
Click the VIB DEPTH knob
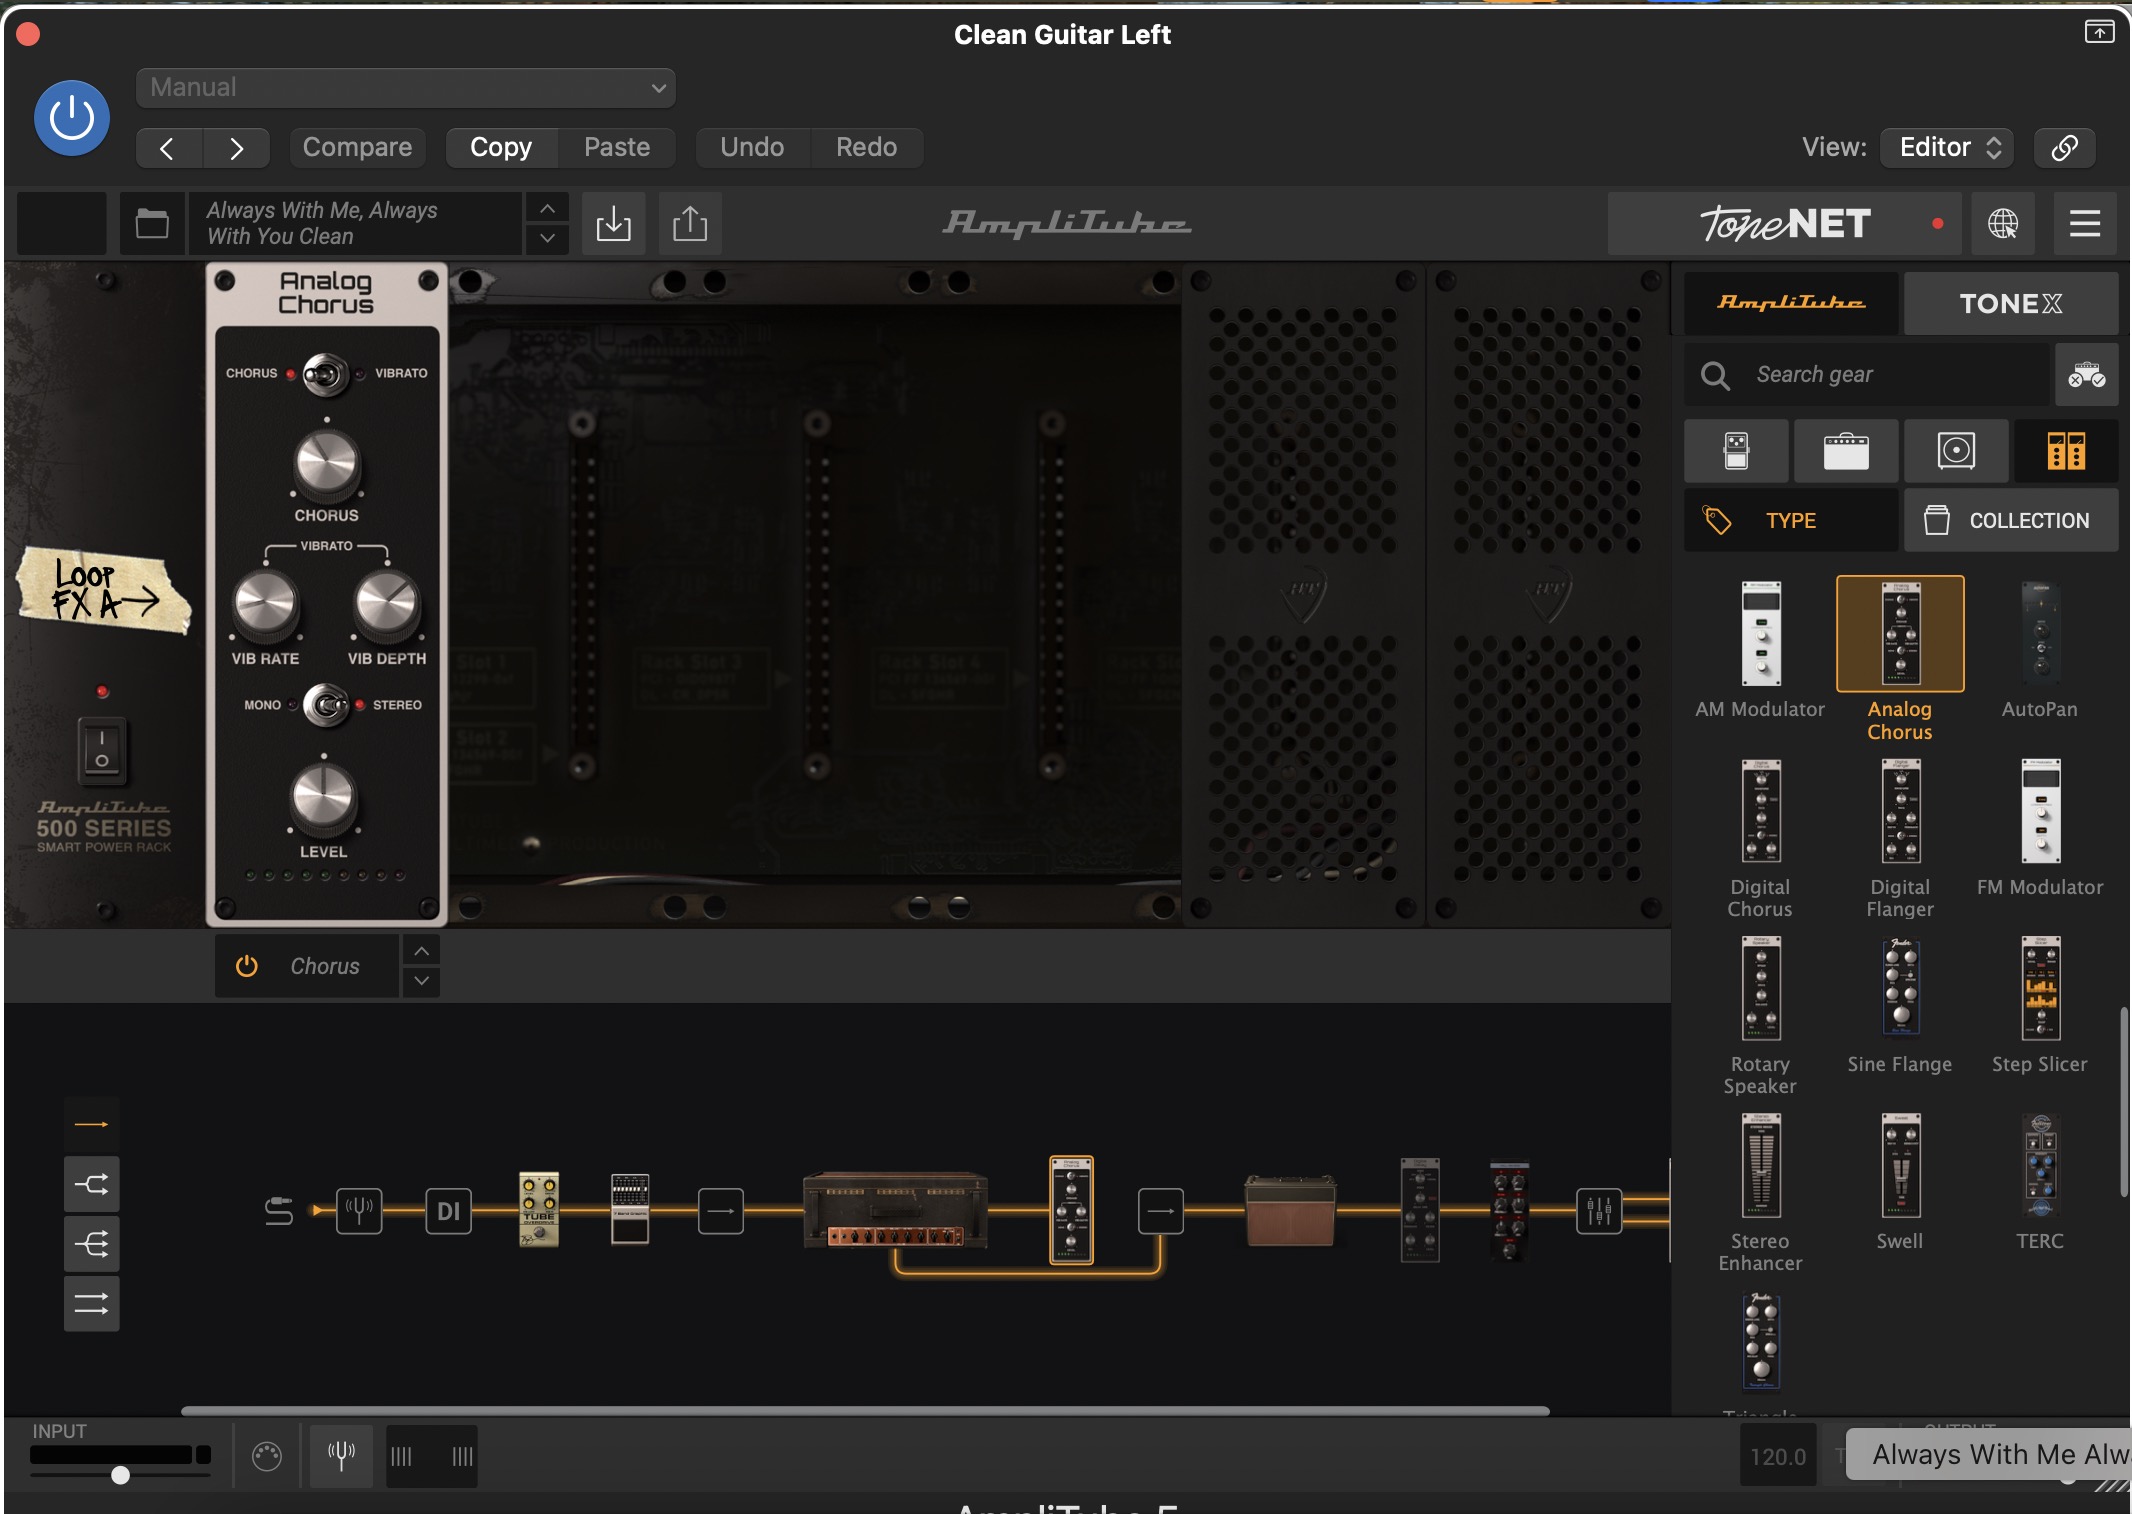387,604
